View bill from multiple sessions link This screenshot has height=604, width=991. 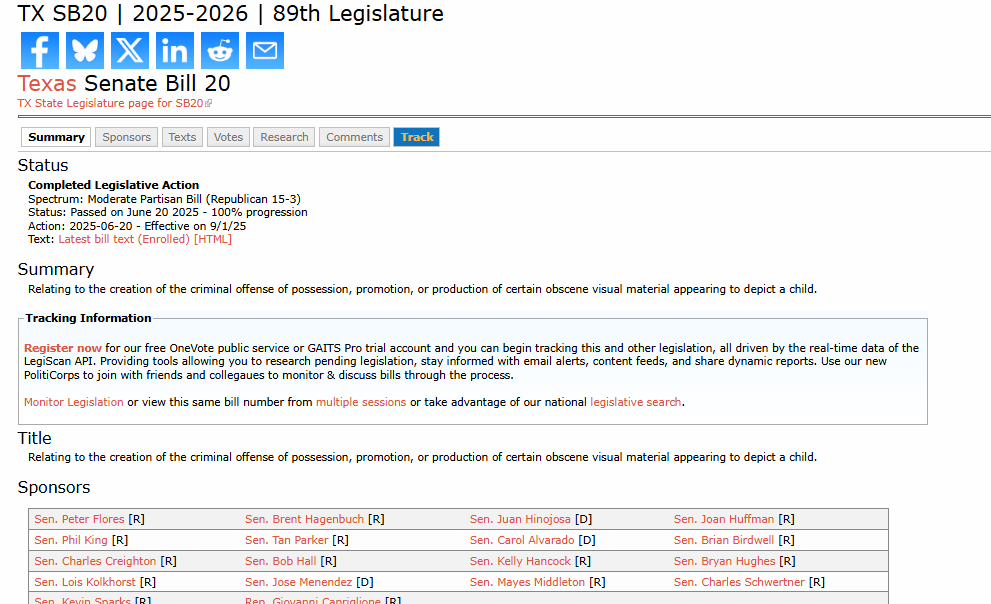[x=361, y=402]
